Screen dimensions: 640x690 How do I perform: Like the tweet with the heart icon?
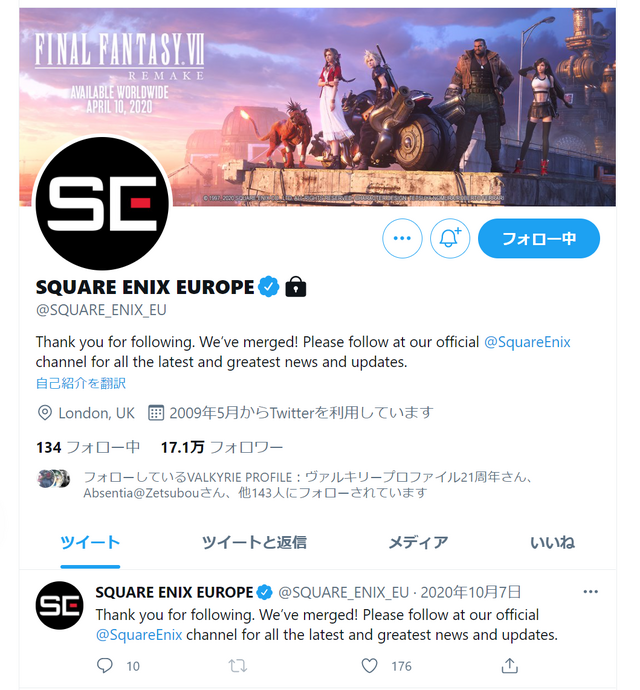369,666
